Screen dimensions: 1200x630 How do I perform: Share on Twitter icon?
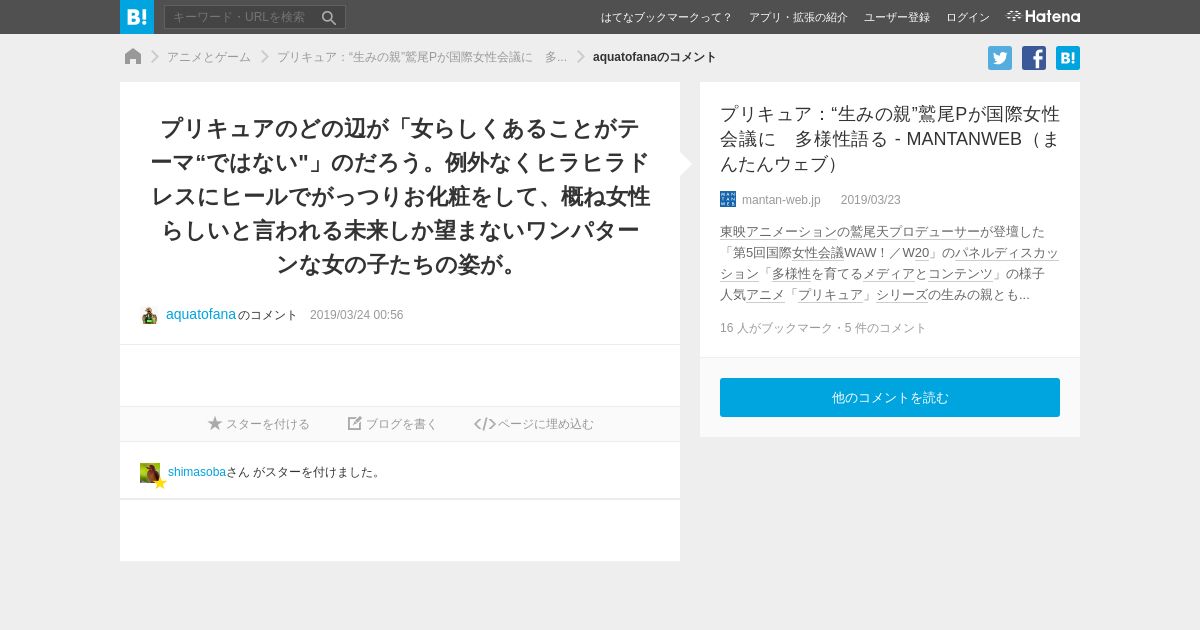tap(1000, 58)
